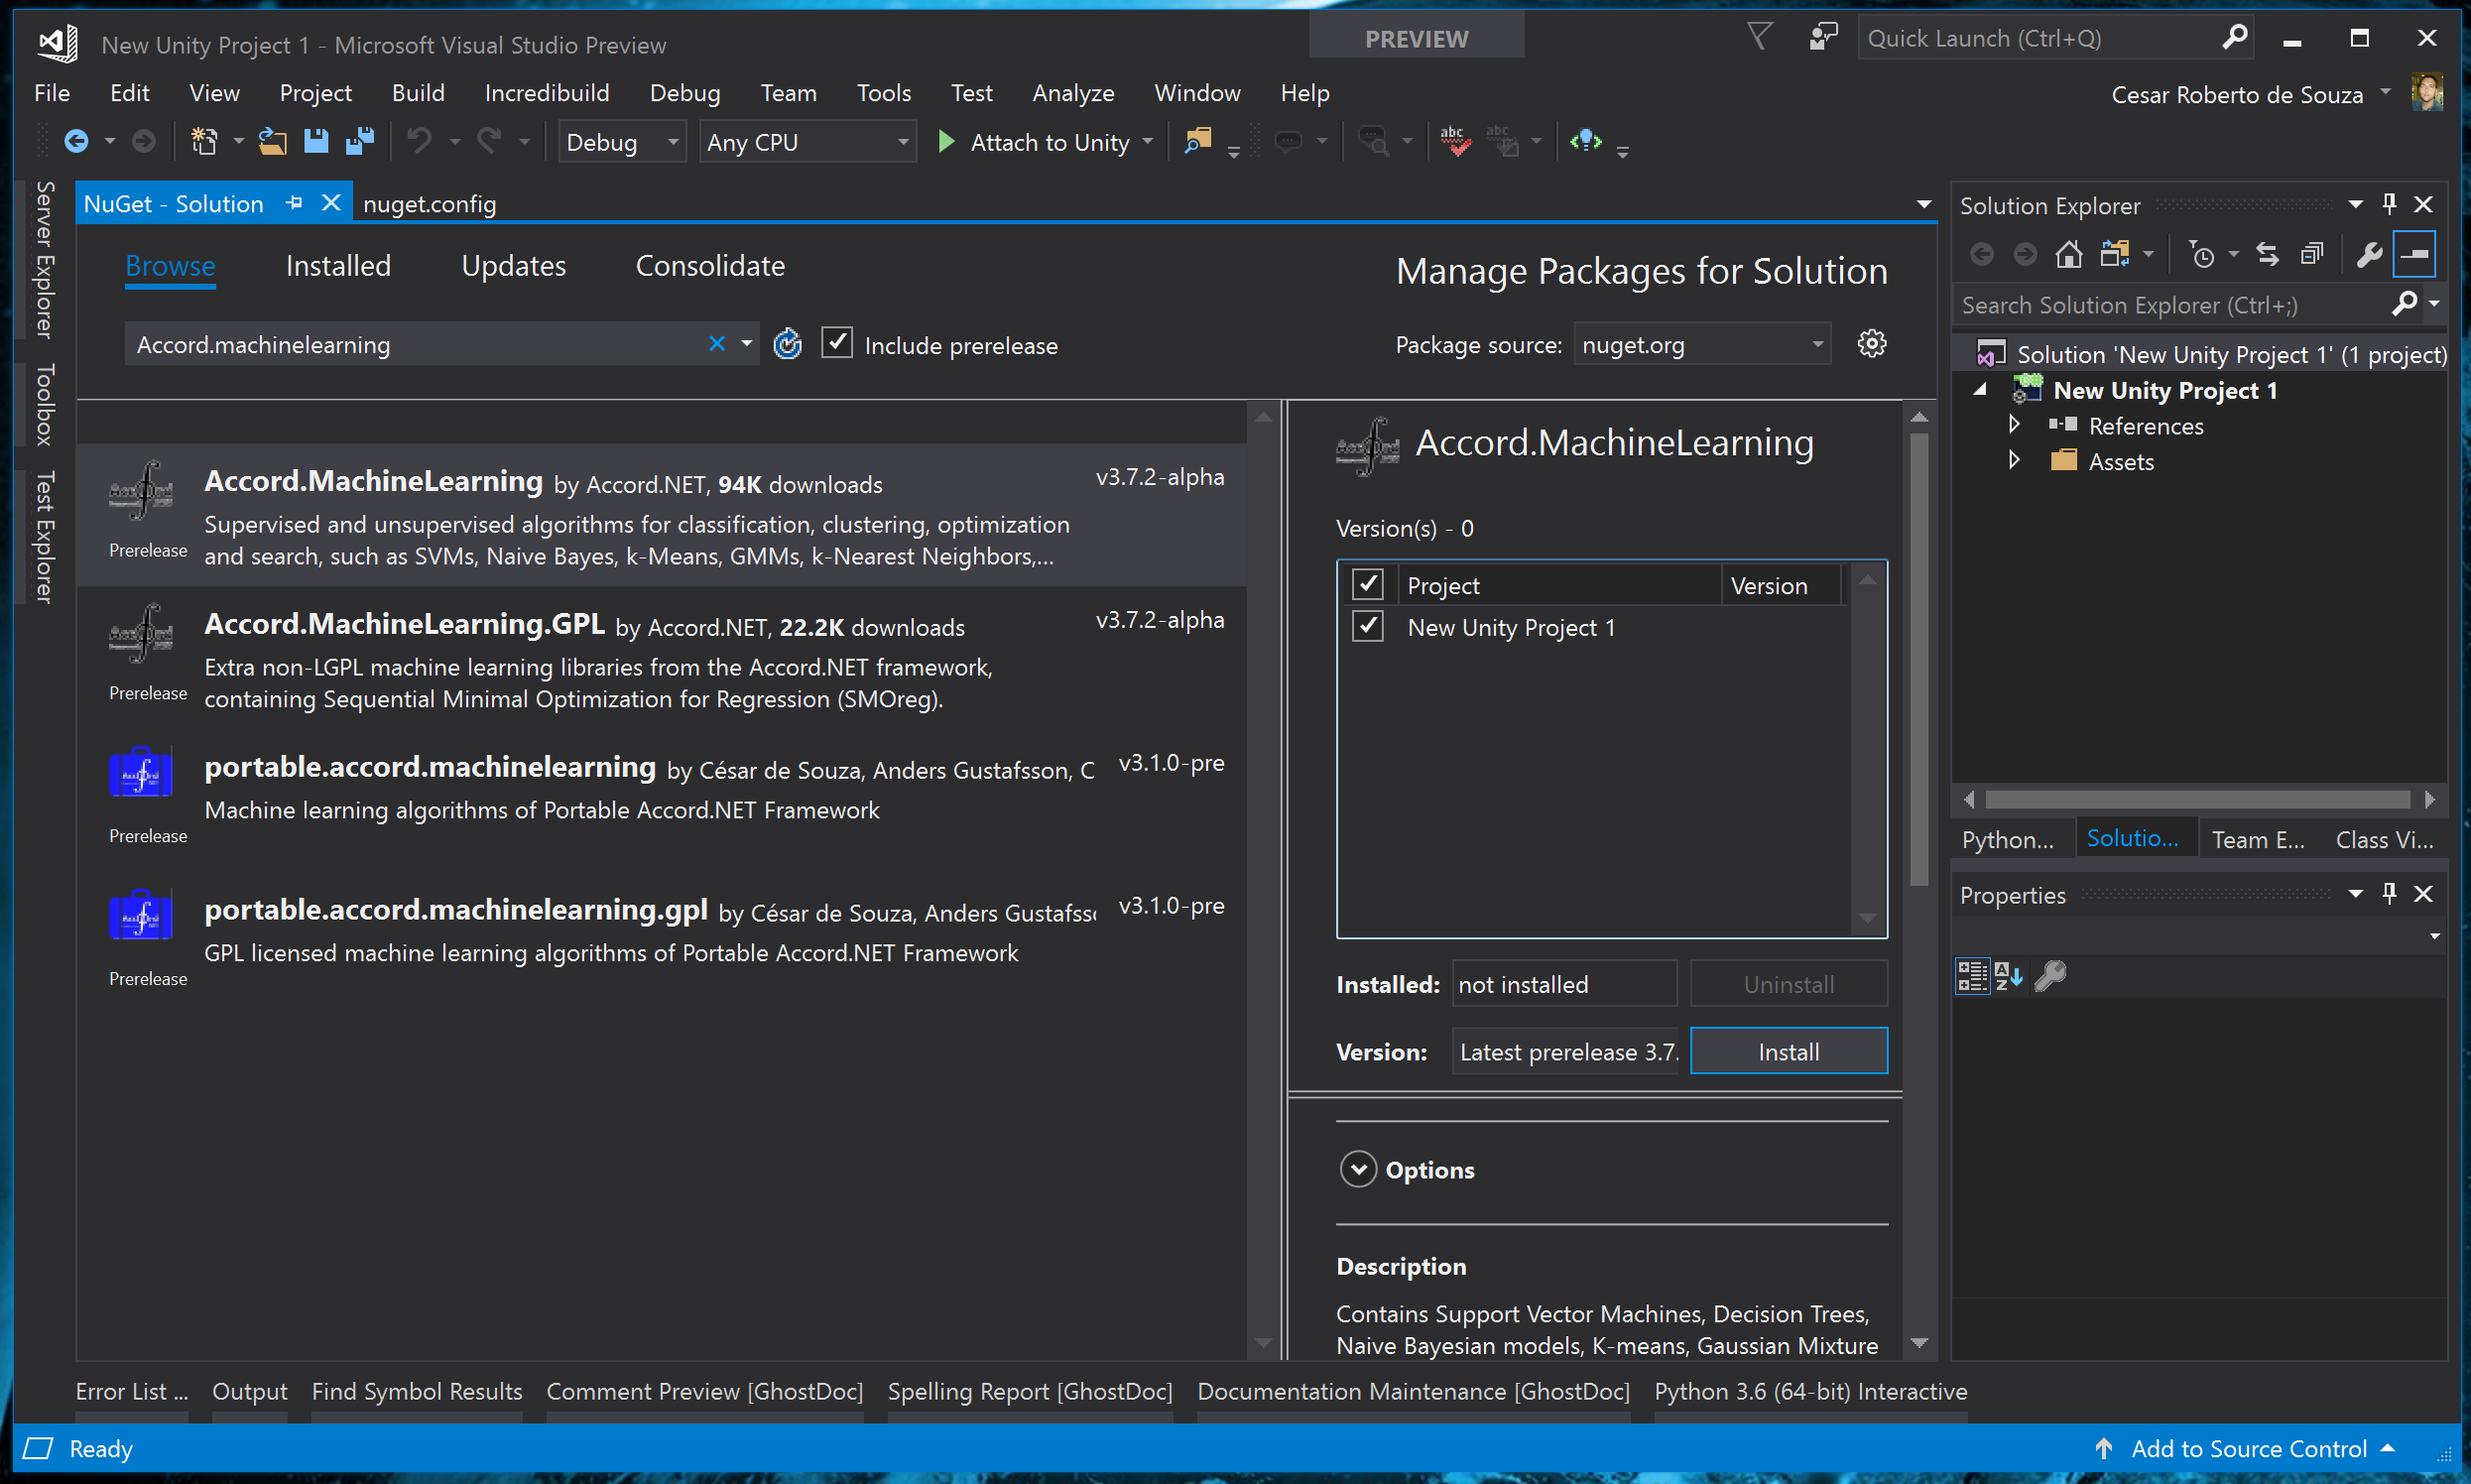This screenshot has width=2471, height=1484.
Task: Click the Search Solution Explorer field
Action: coord(2170,305)
